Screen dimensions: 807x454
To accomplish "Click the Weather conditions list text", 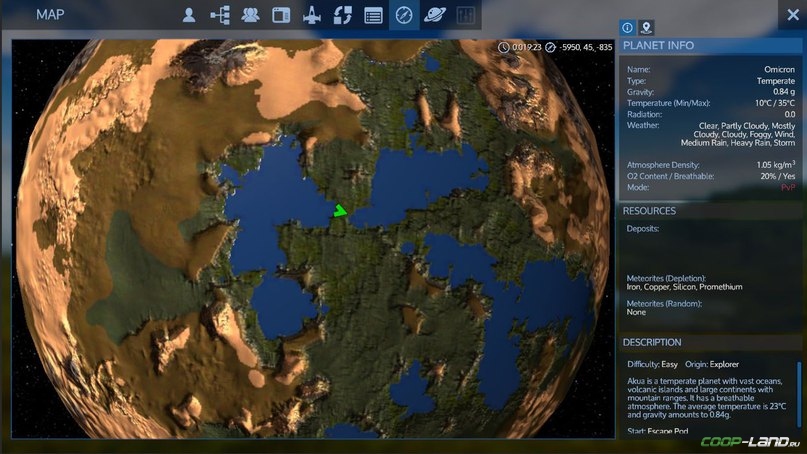I will coord(738,134).
